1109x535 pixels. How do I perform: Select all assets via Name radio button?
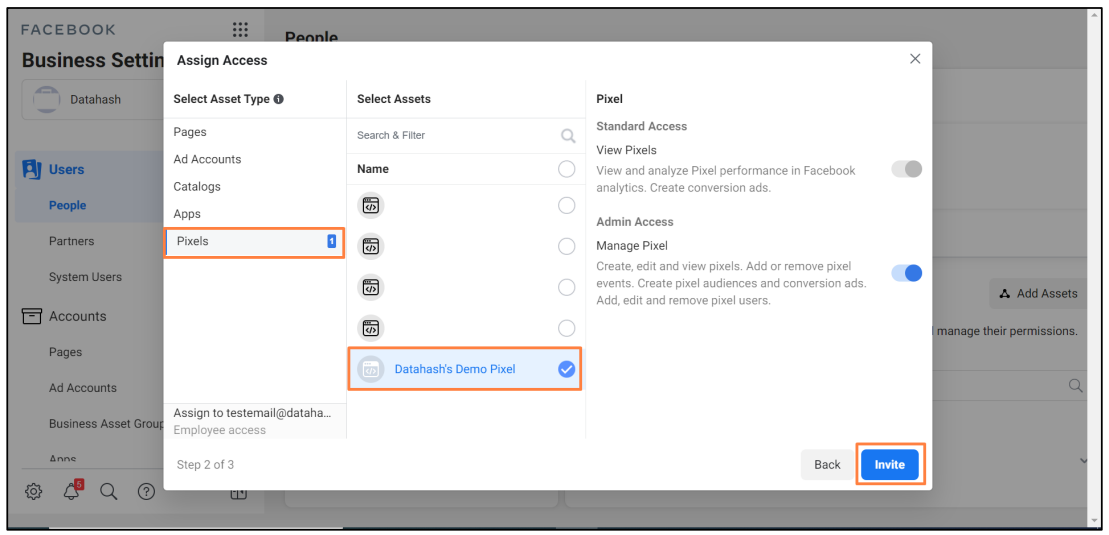567,169
